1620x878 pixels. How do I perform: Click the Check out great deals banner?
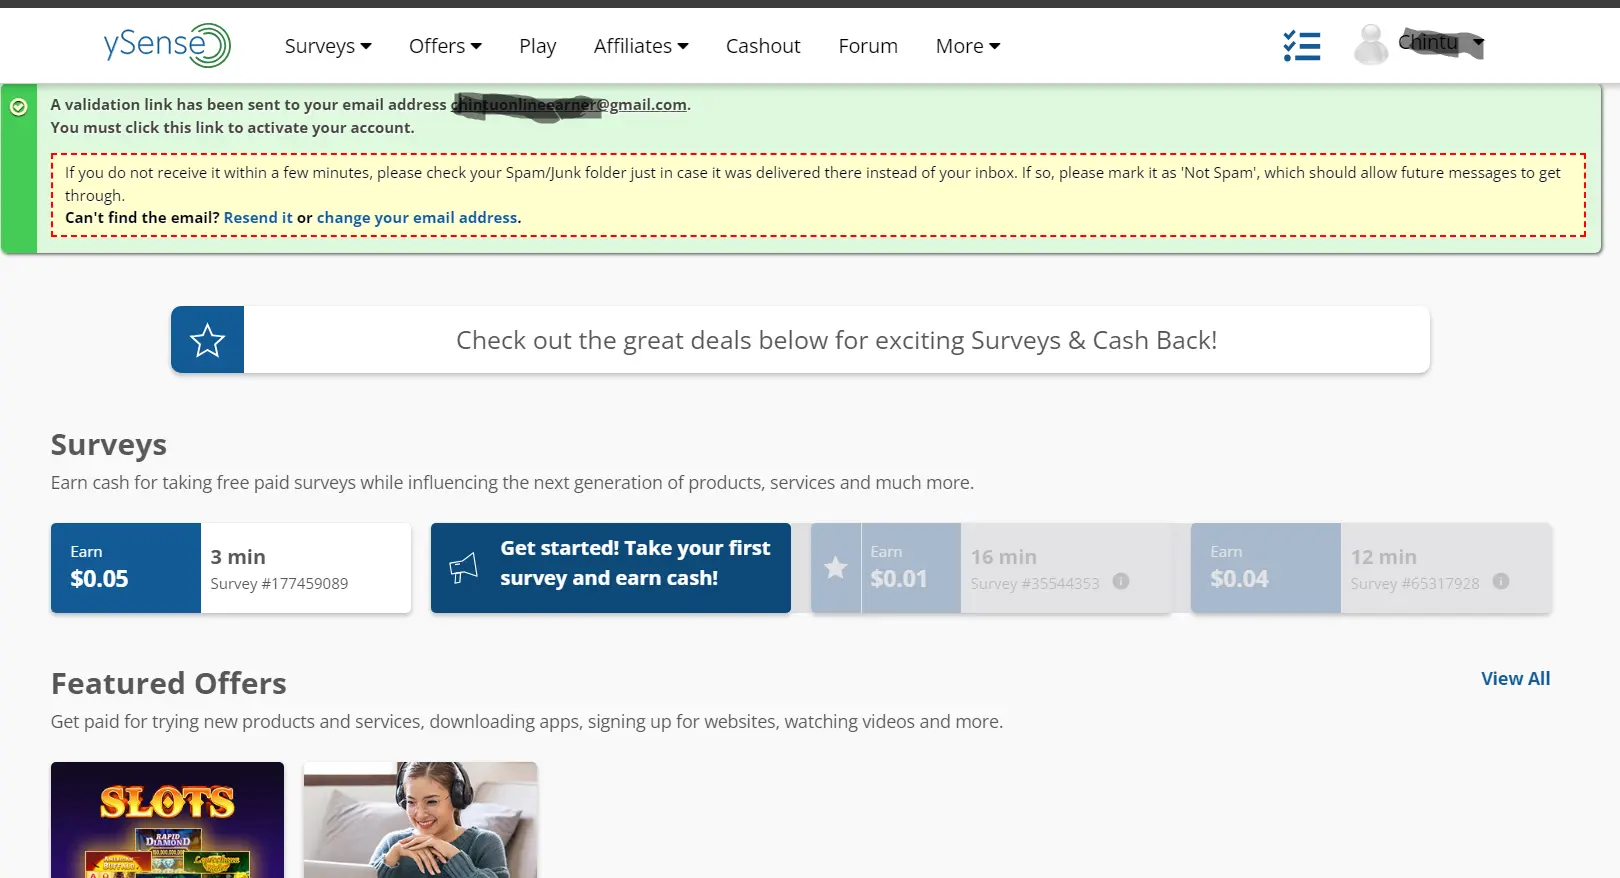point(800,340)
